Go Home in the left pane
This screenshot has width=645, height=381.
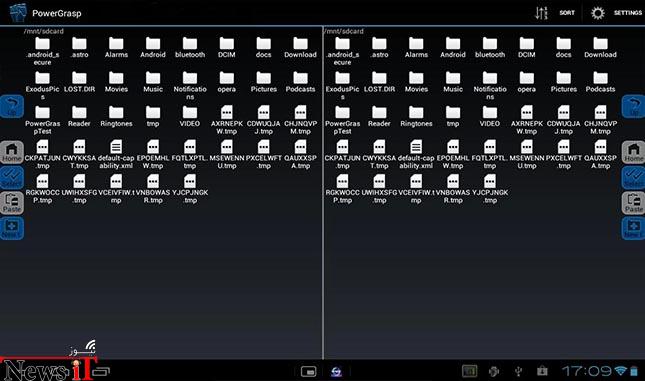pos(12,152)
